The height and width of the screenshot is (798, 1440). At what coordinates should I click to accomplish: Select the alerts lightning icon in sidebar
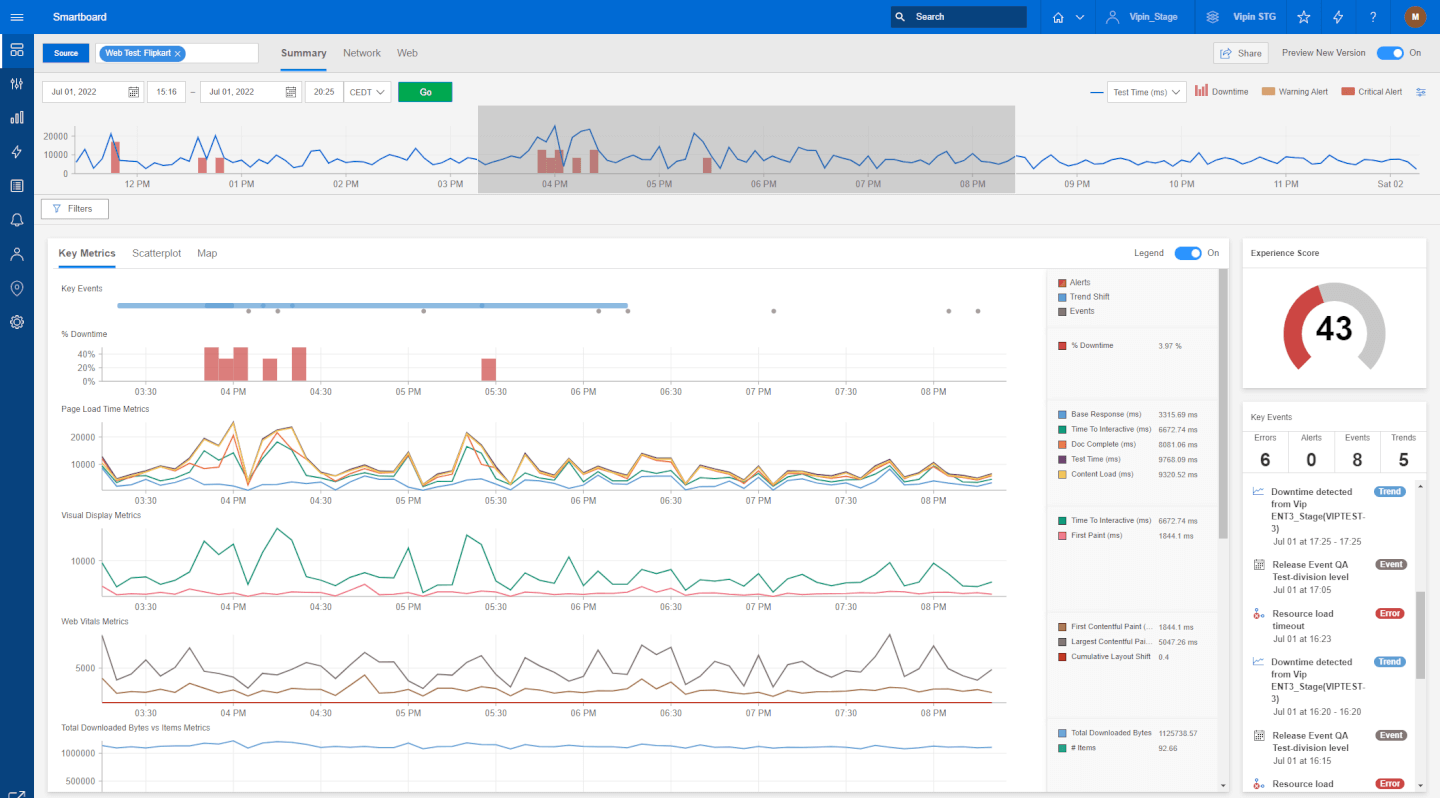click(x=16, y=151)
